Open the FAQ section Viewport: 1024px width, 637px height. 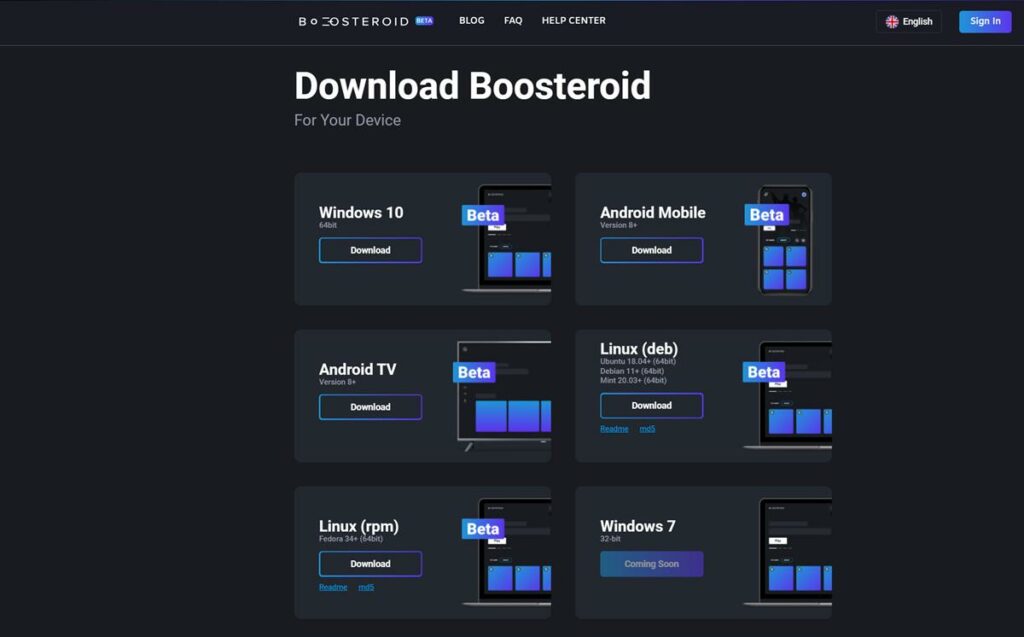(513, 20)
